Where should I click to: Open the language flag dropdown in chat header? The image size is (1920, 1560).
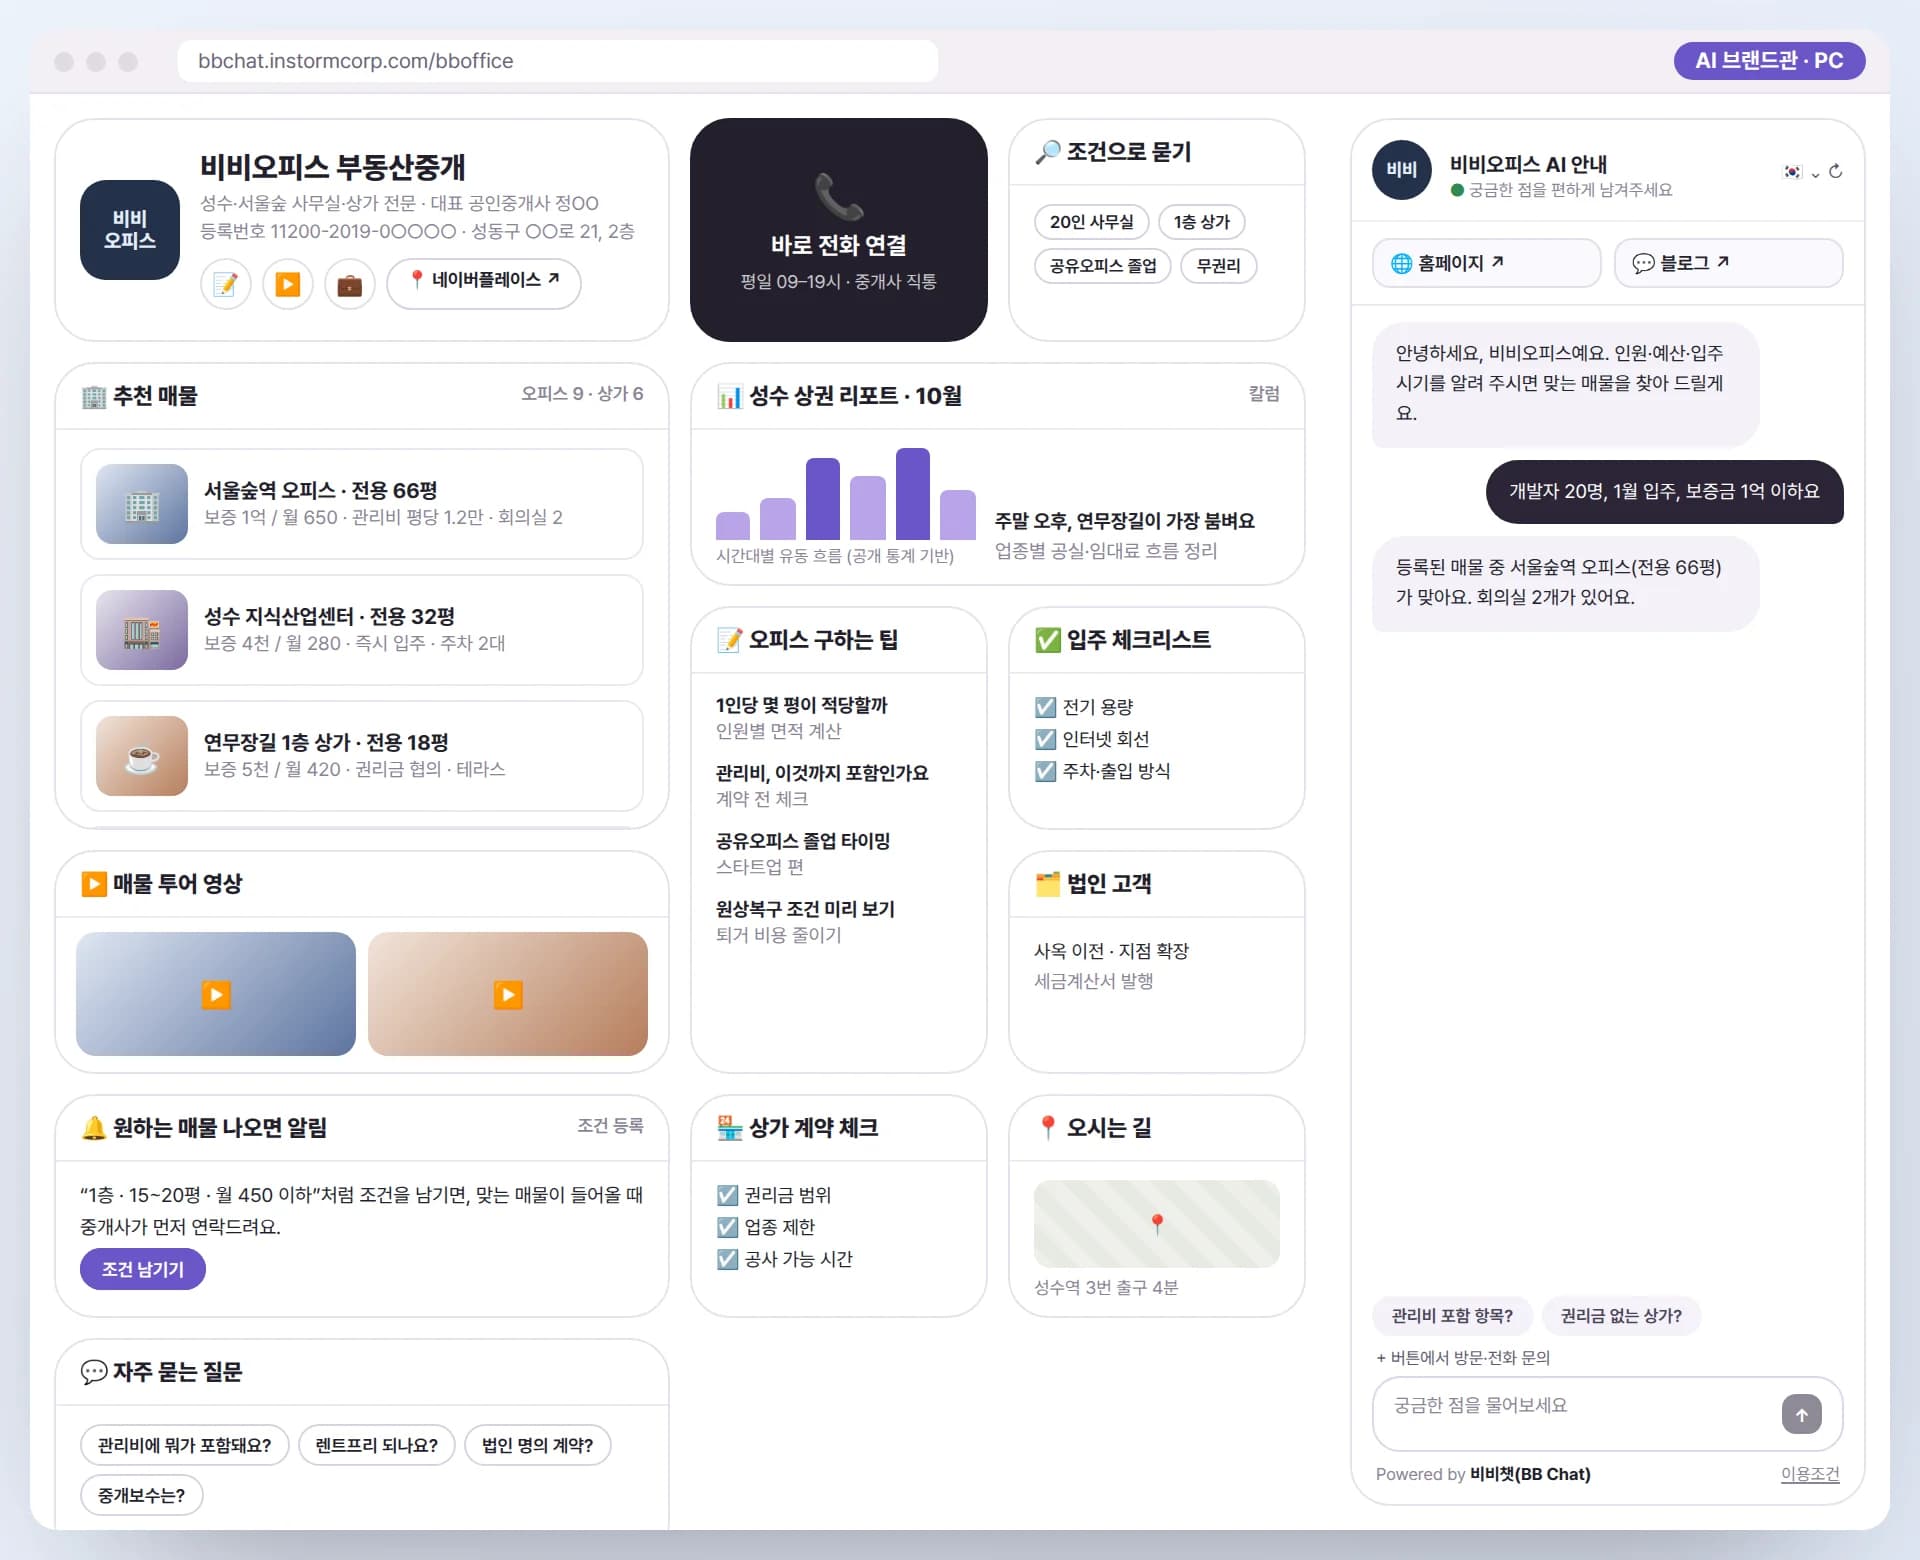point(1801,172)
